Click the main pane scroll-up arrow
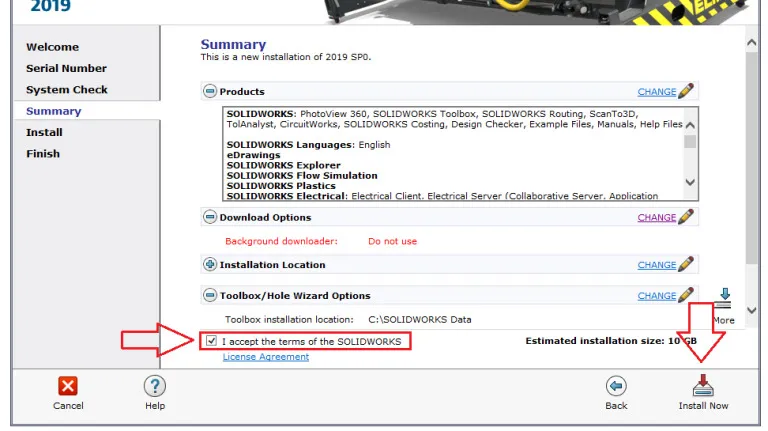 tap(751, 43)
